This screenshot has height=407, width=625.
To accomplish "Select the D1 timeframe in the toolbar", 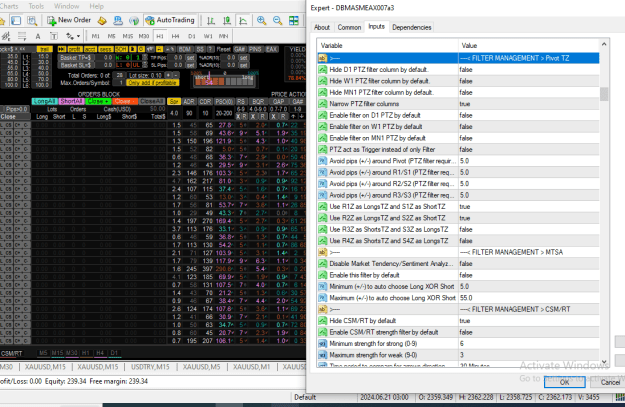I will (192, 36).
